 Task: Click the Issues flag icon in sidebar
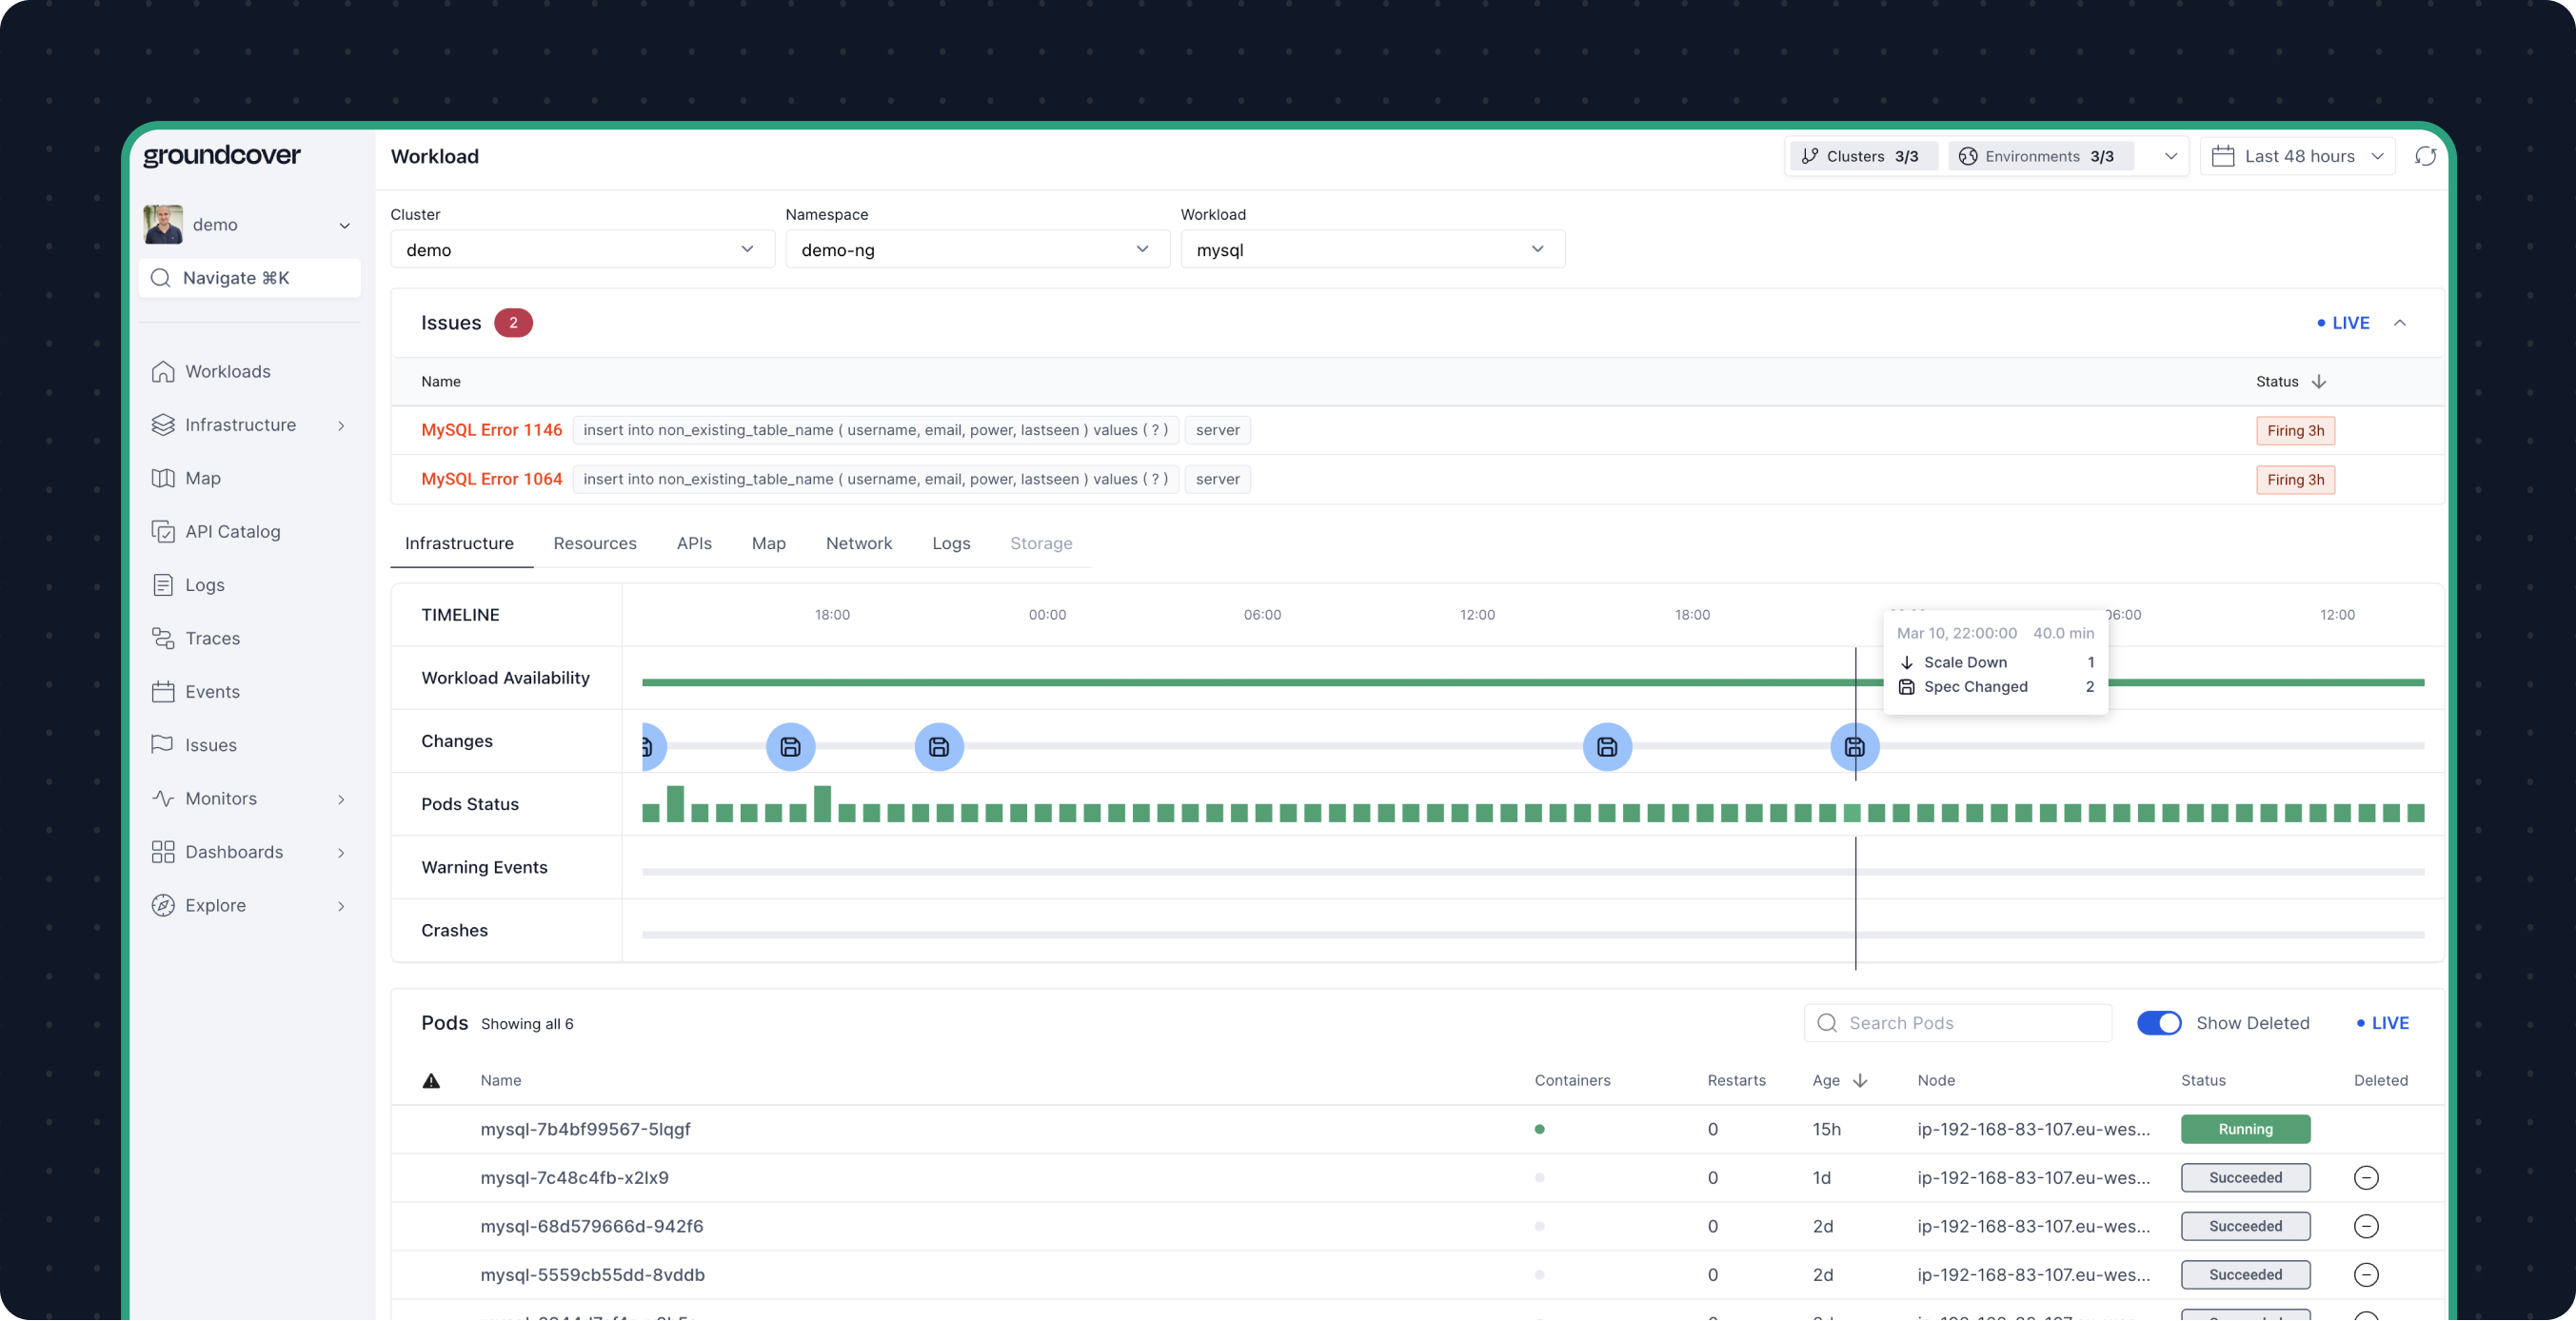(163, 744)
